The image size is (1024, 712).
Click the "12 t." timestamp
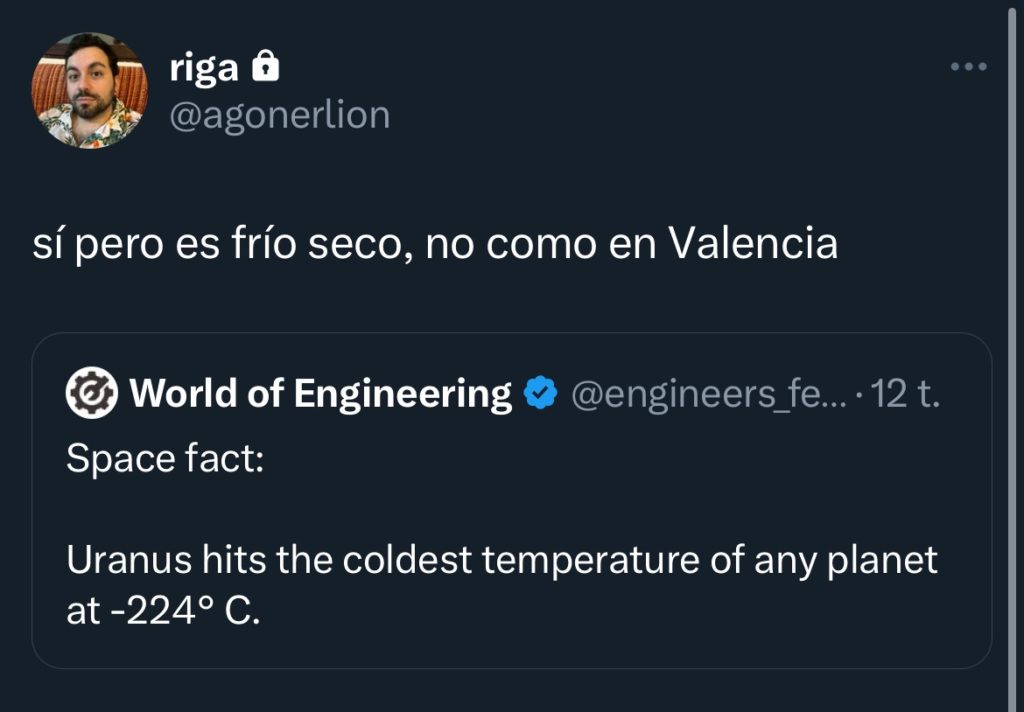click(x=906, y=395)
